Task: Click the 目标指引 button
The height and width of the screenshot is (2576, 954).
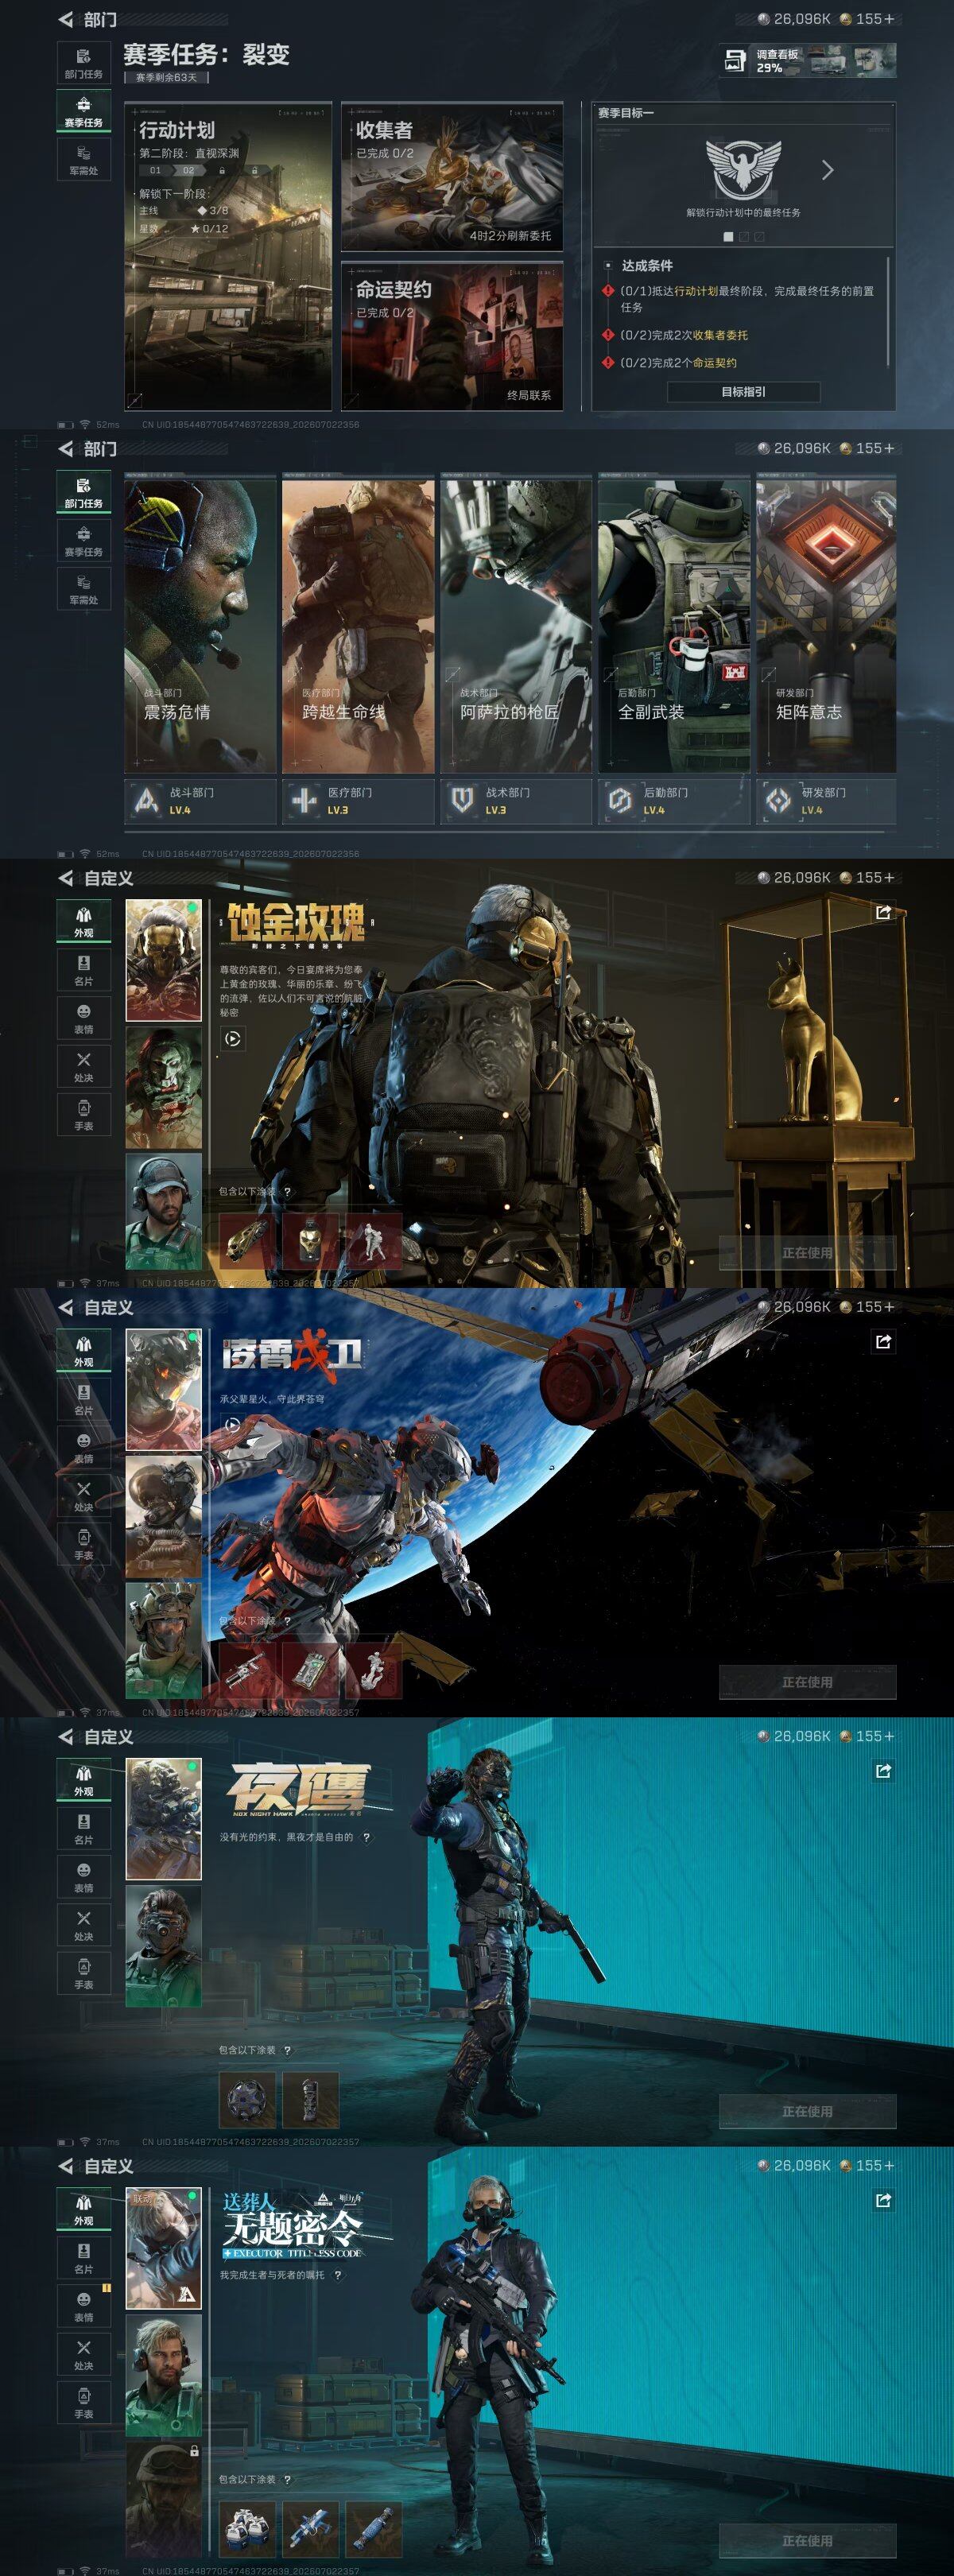Action: click(743, 392)
